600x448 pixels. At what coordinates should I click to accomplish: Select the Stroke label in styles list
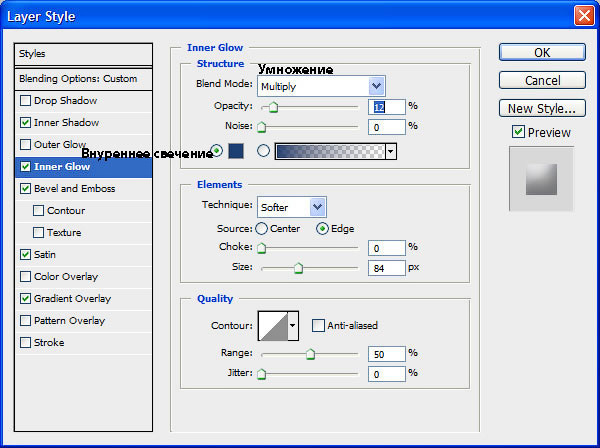click(x=49, y=342)
